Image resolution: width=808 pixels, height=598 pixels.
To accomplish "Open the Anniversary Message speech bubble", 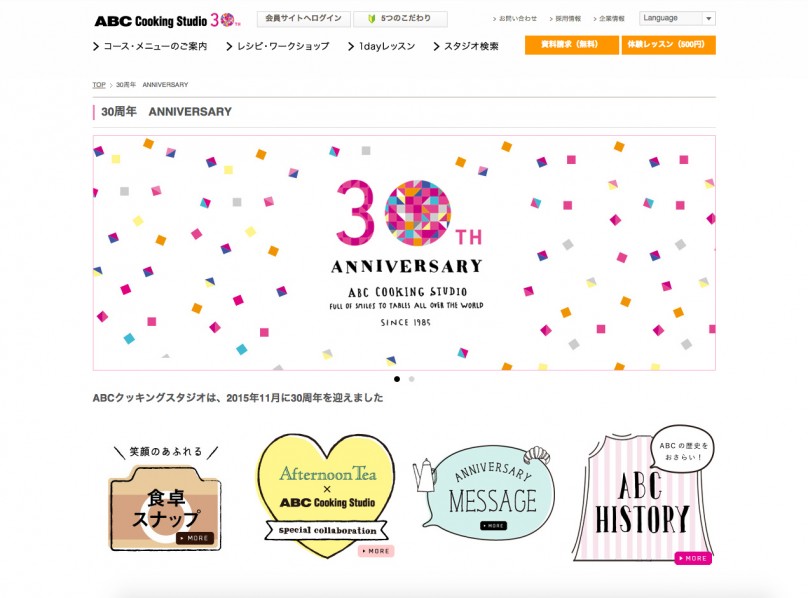I will [x=484, y=492].
